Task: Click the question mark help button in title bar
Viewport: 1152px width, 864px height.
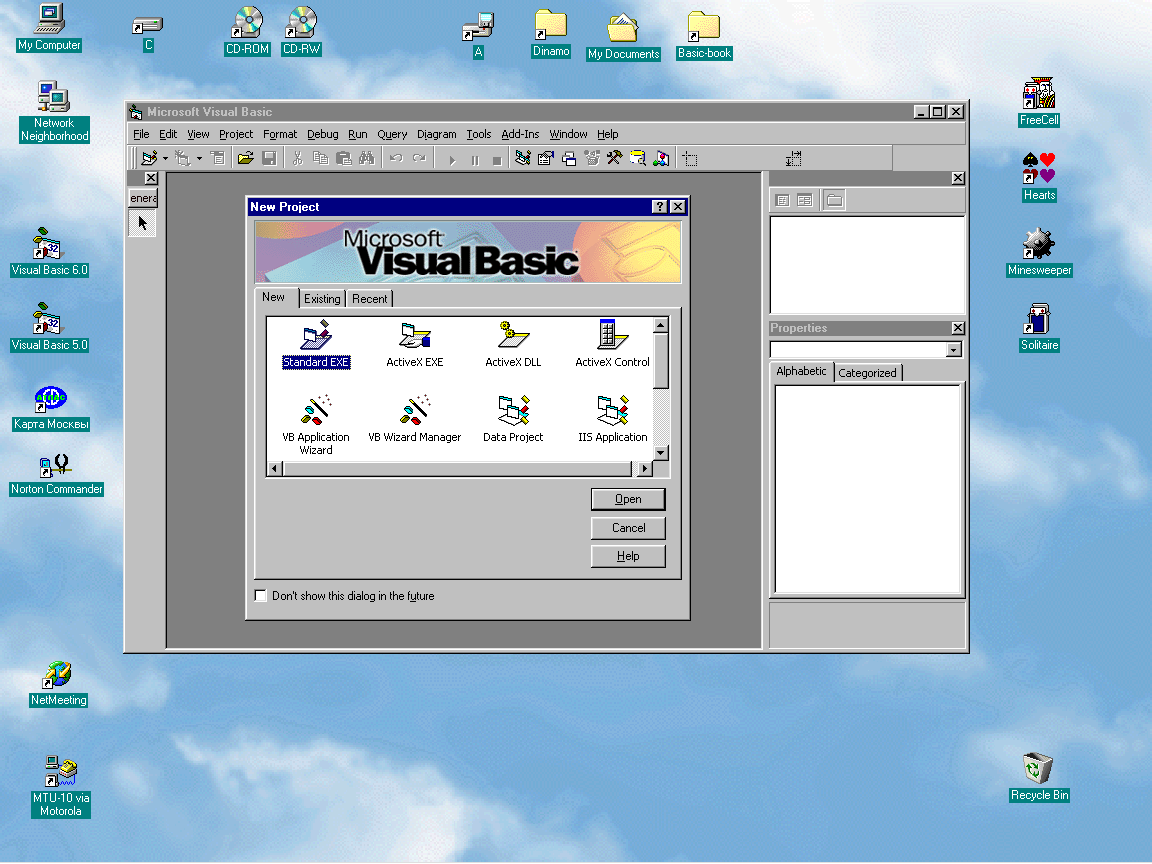Action: (x=660, y=207)
